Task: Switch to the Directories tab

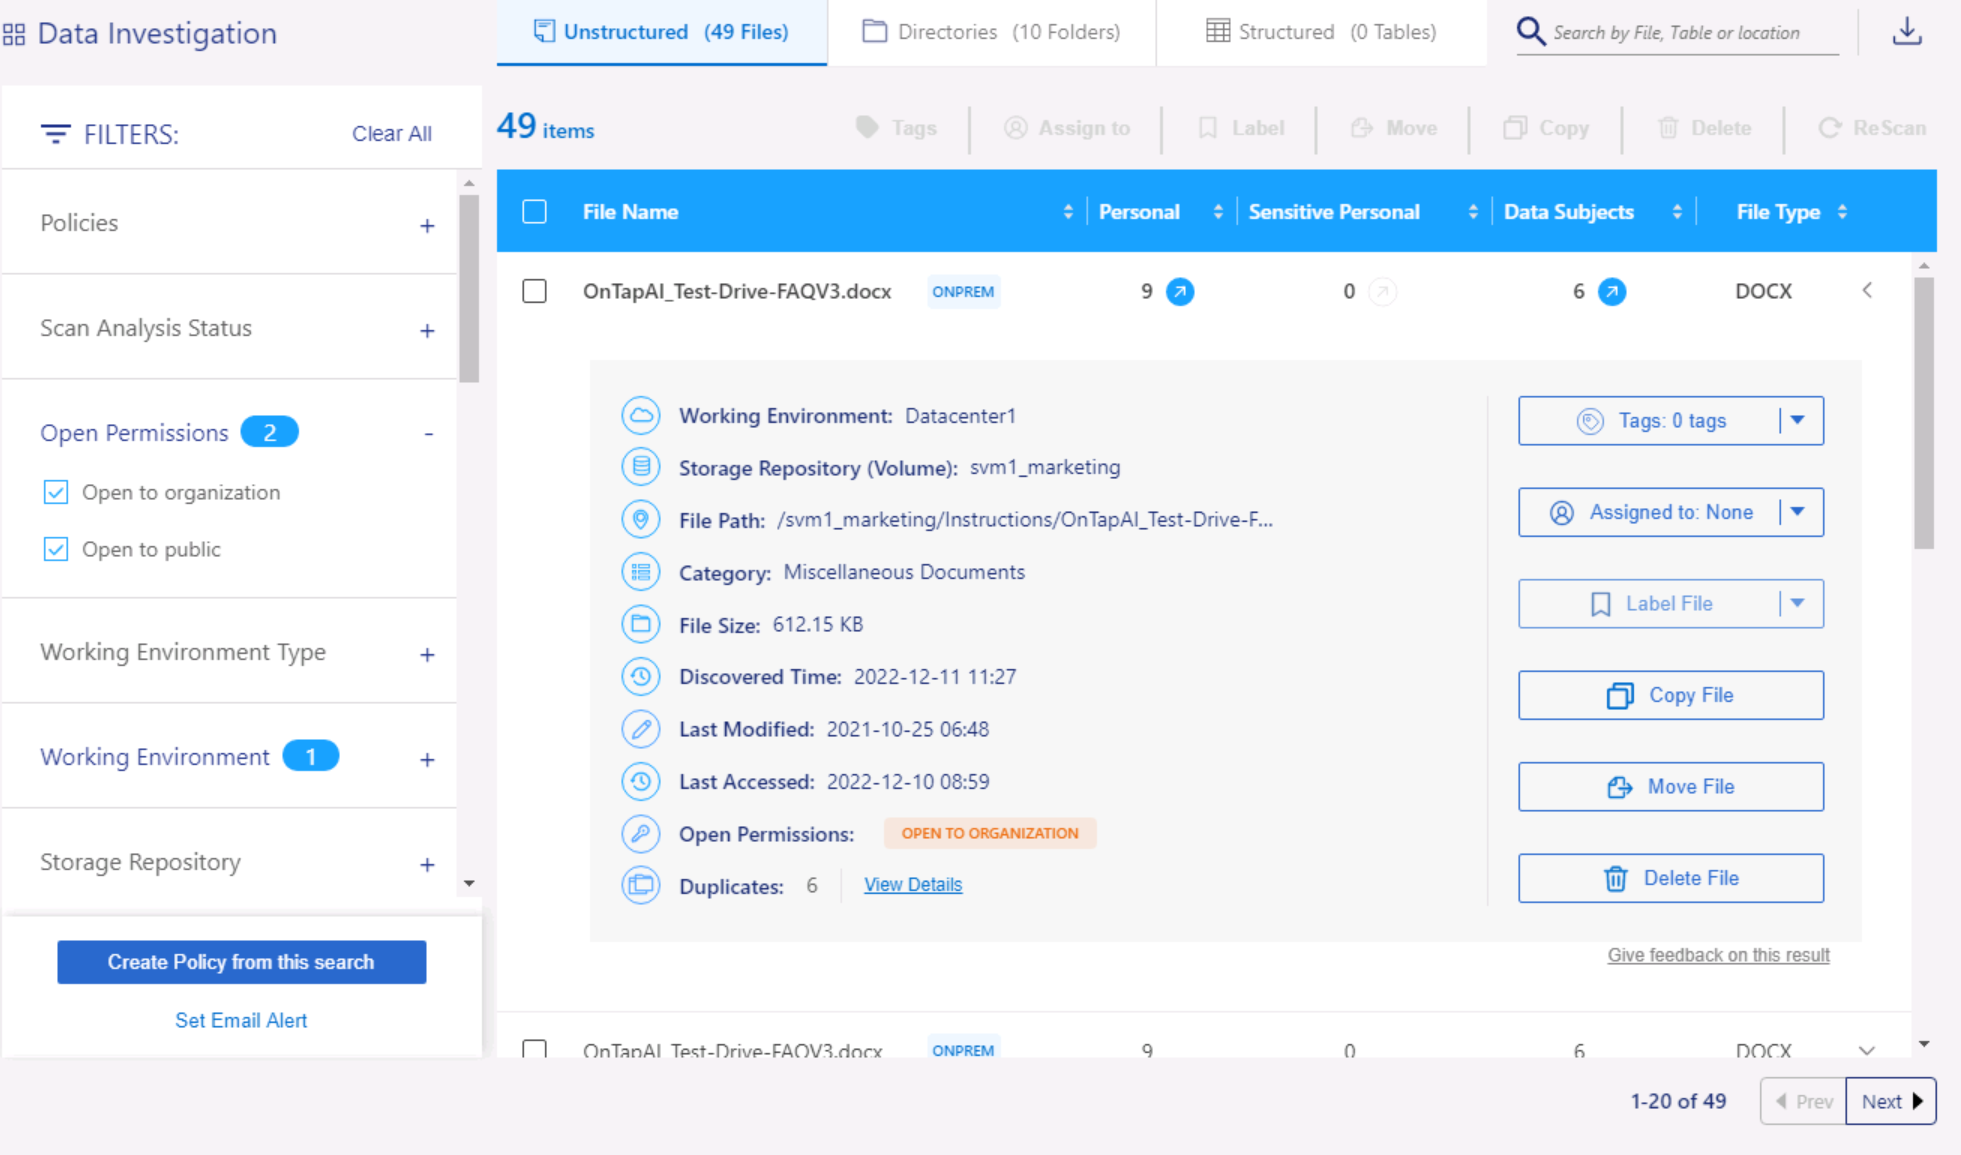Action: 991,32
